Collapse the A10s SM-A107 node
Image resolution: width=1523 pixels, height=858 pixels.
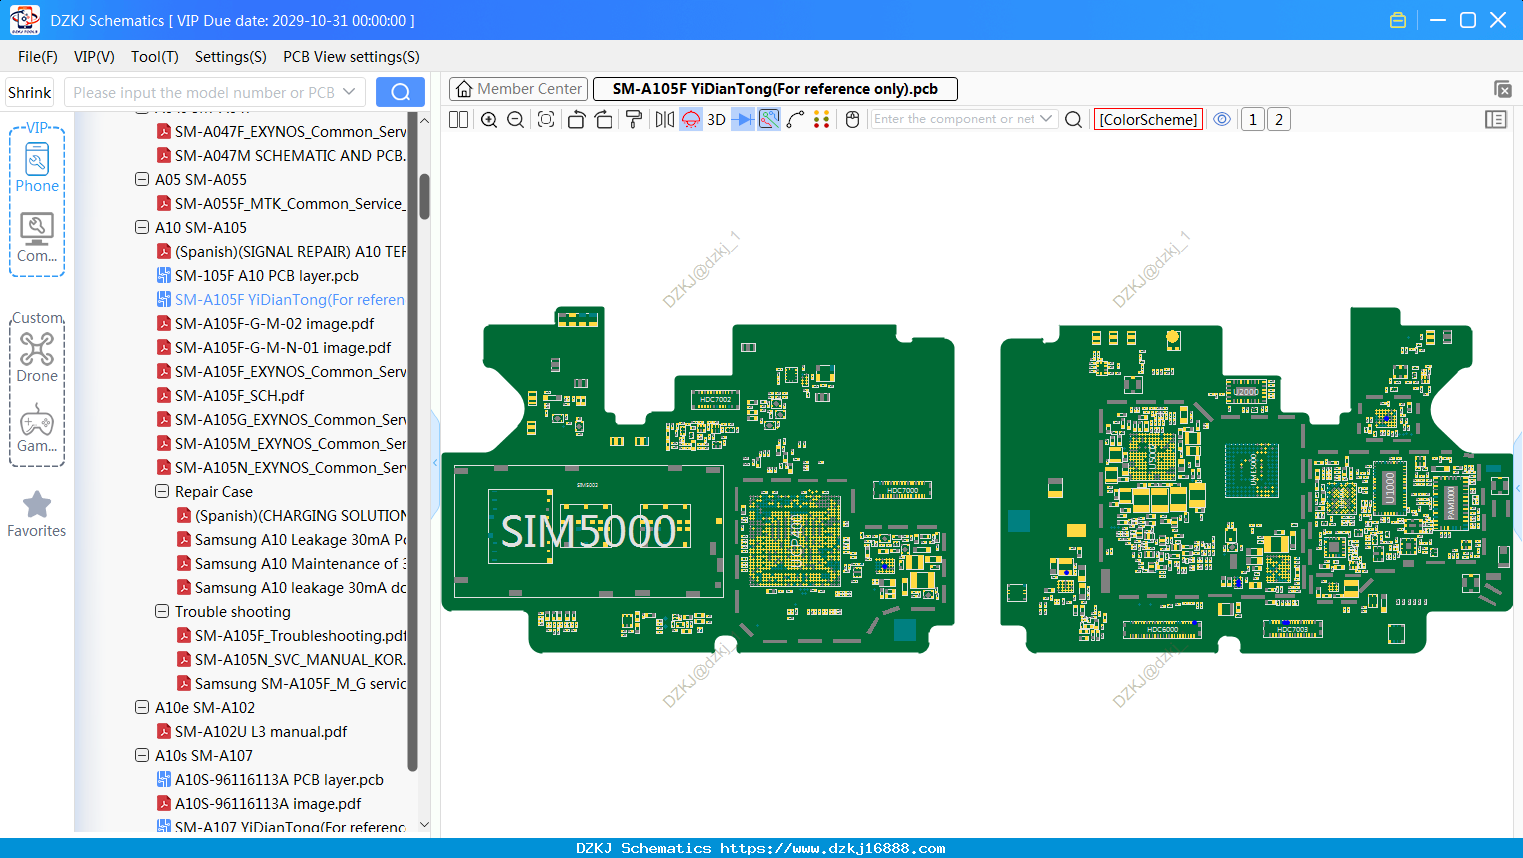pos(142,756)
